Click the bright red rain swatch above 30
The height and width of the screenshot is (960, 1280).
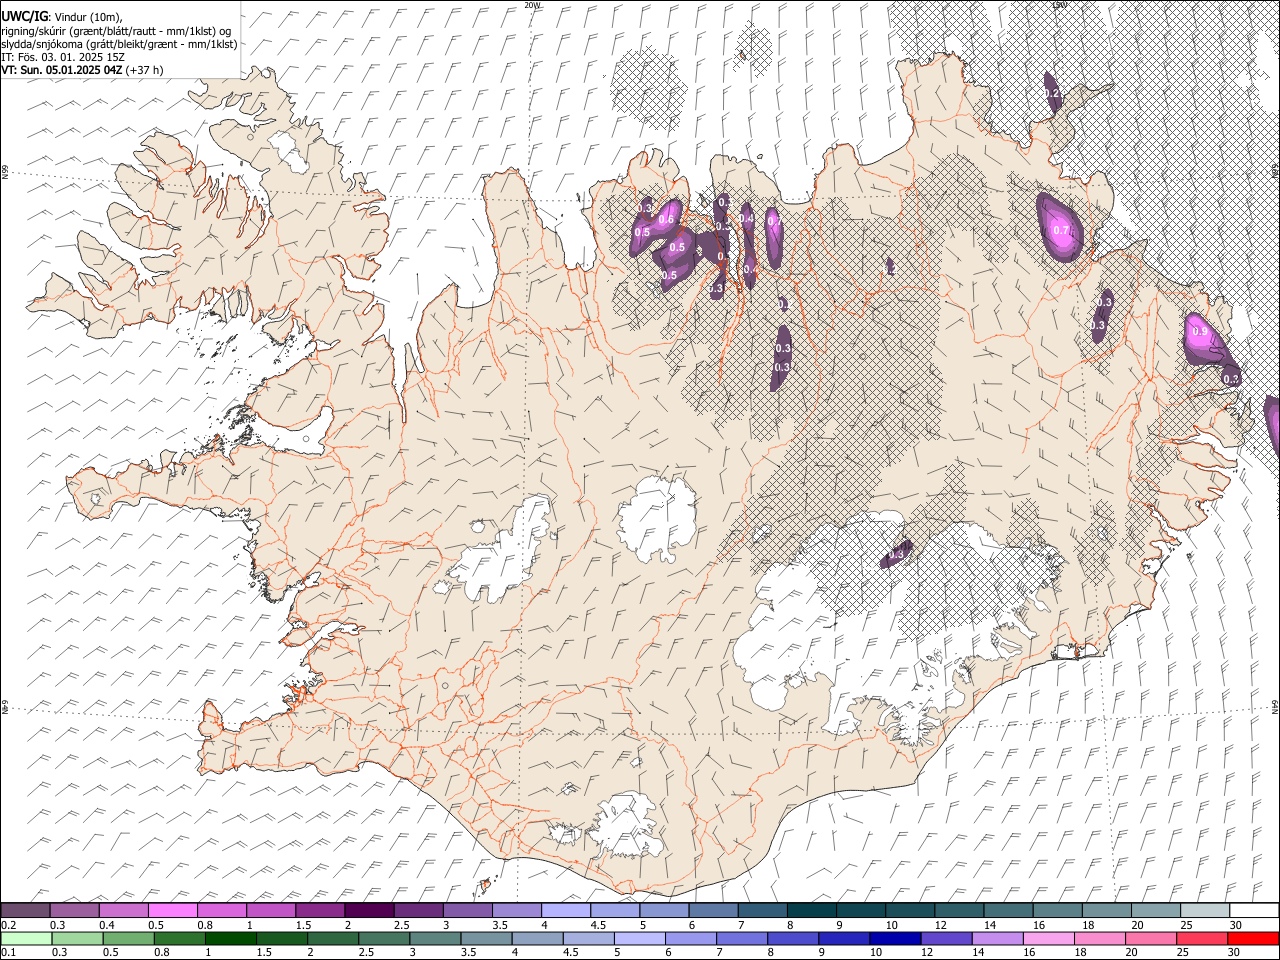(x=1253, y=939)
